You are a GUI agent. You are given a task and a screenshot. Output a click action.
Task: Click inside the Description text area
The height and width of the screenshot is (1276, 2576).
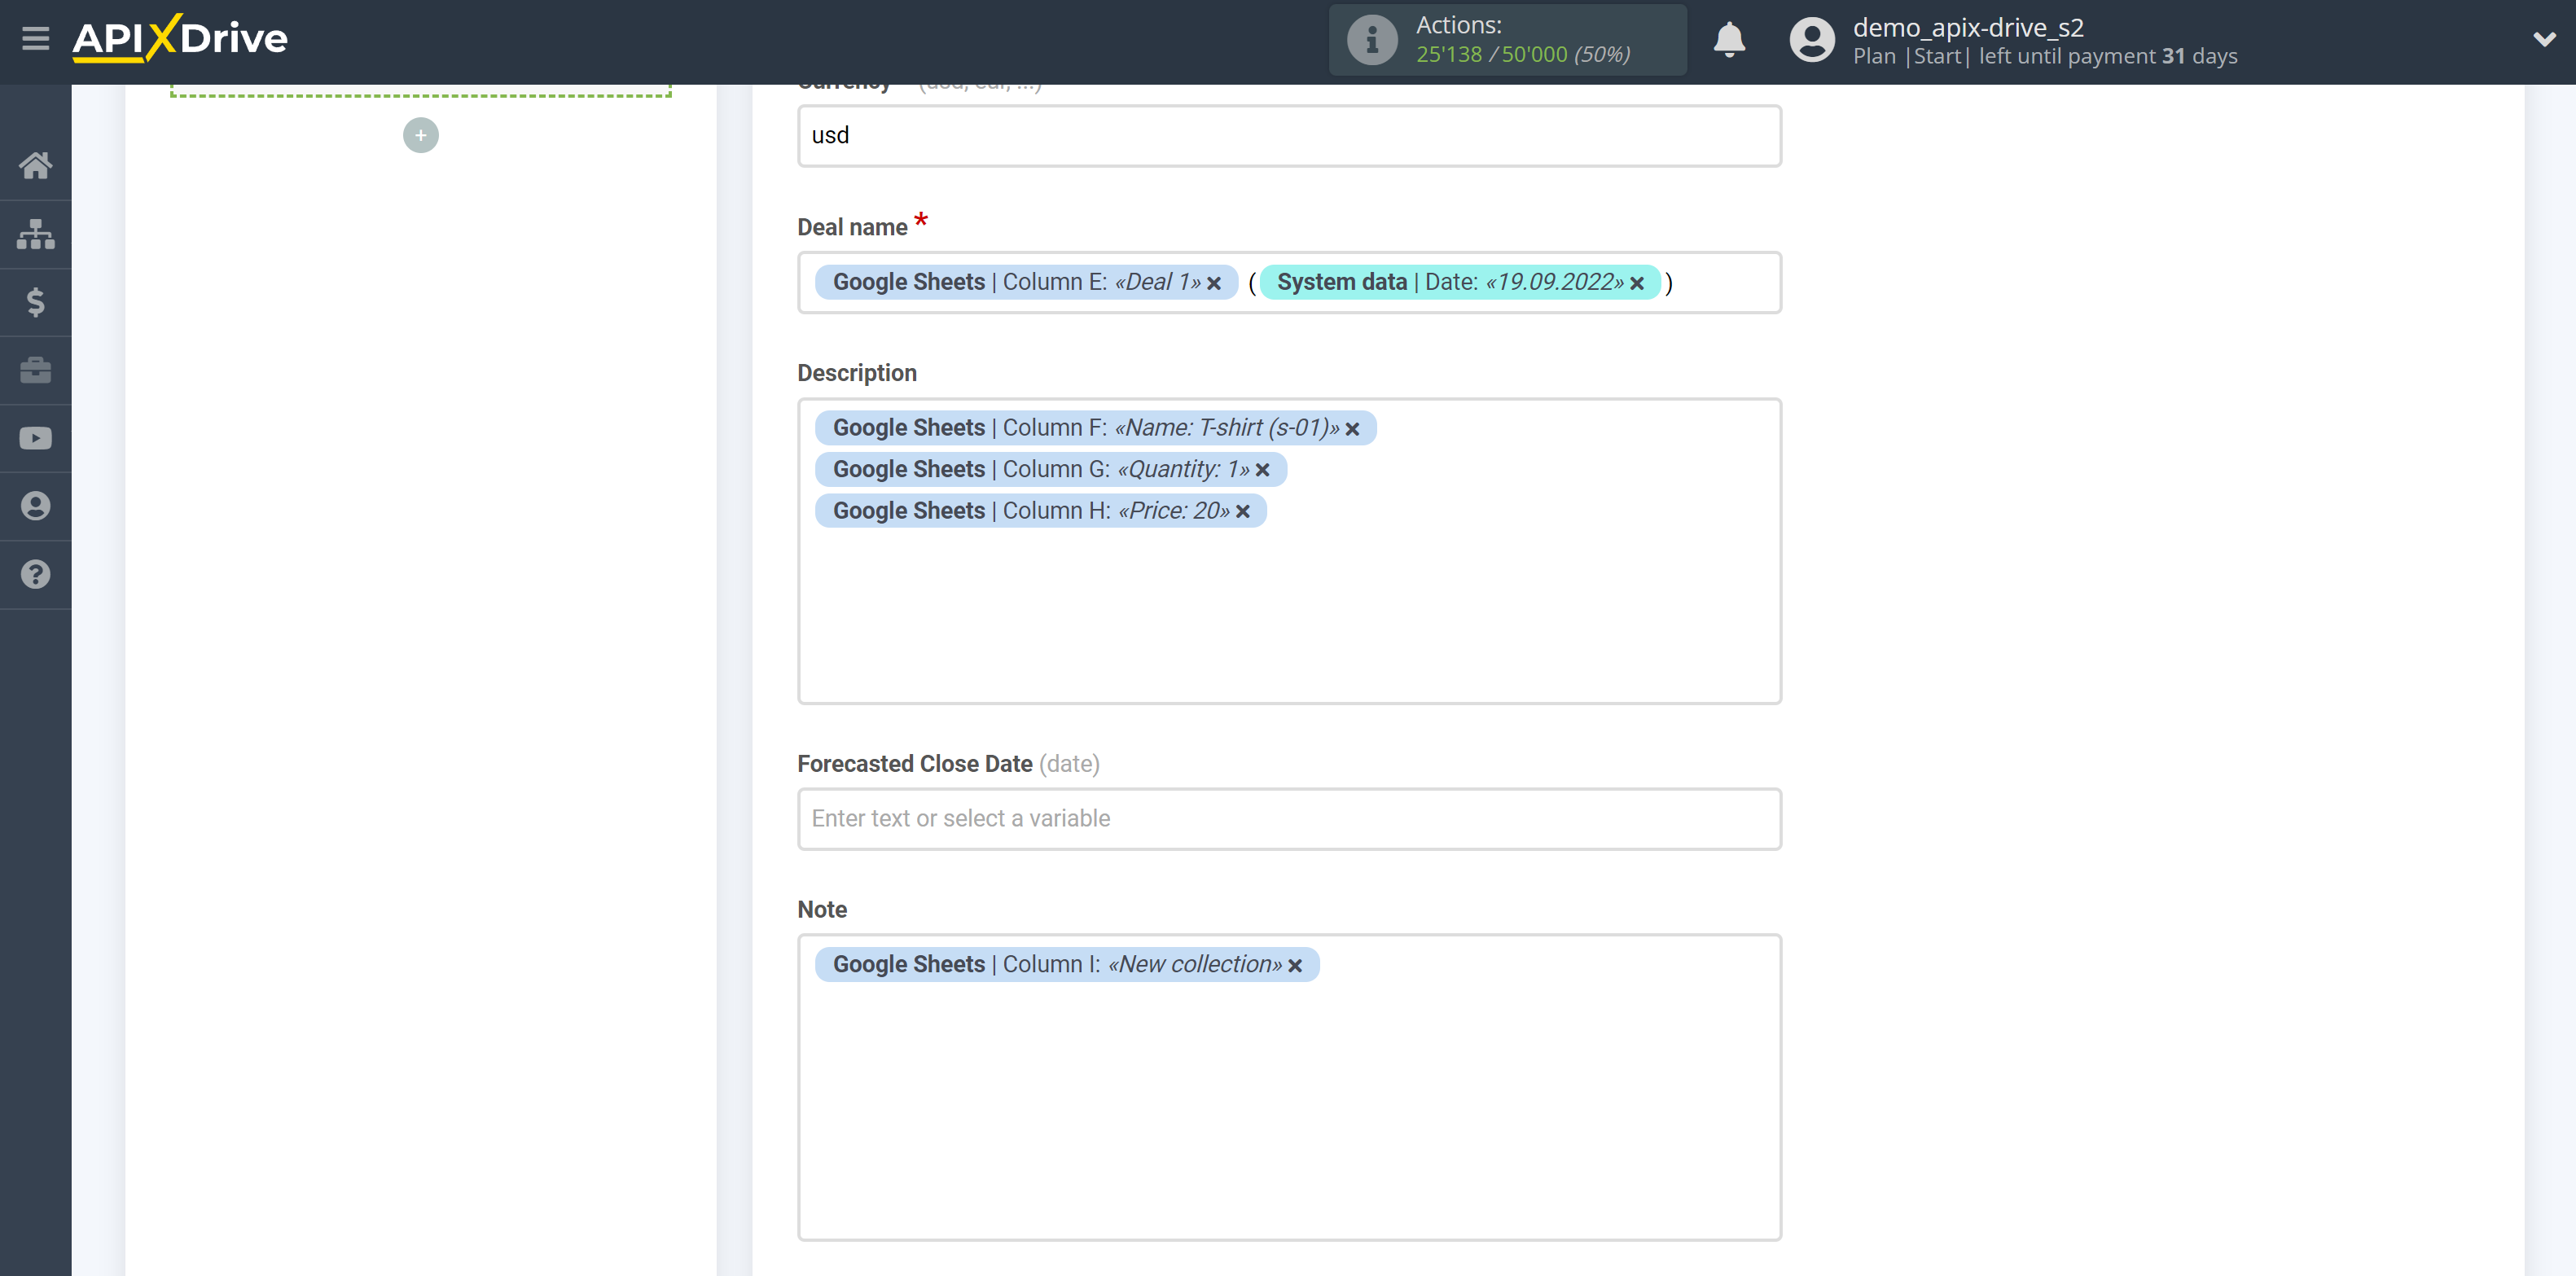[x=1289, y=551]
